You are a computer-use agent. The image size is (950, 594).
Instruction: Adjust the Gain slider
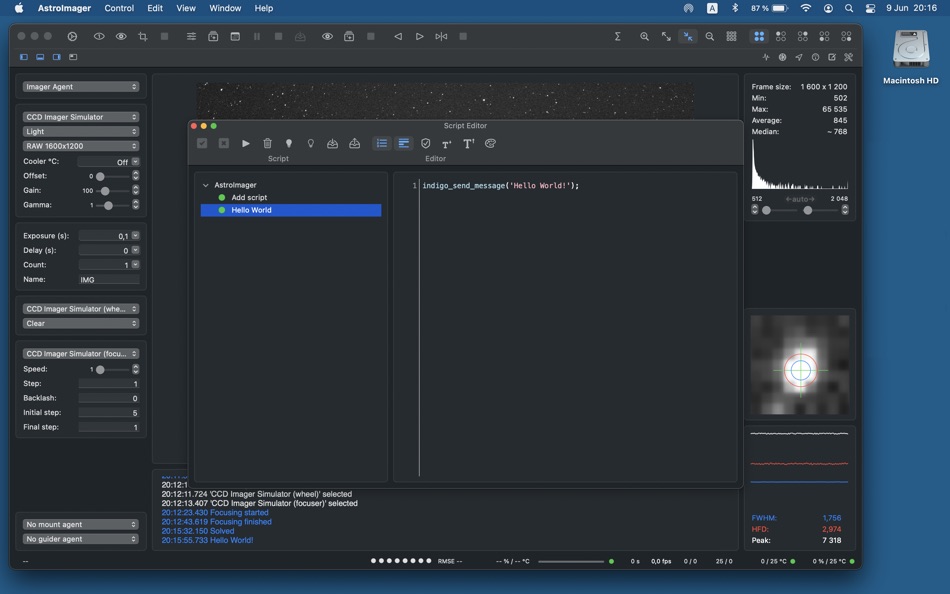coord(107,190)
